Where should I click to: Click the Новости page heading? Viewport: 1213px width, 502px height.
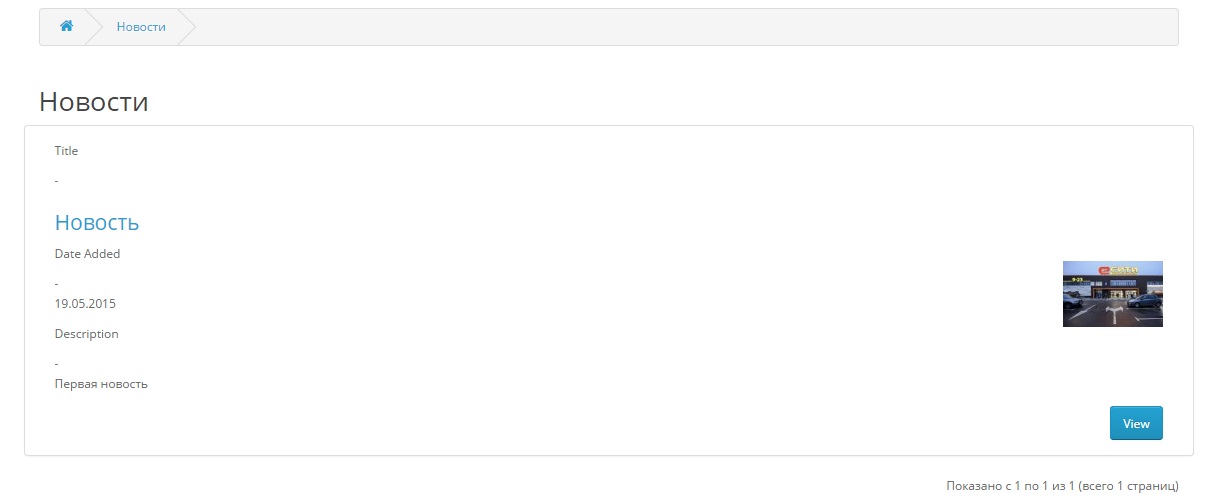pos(94,101)
